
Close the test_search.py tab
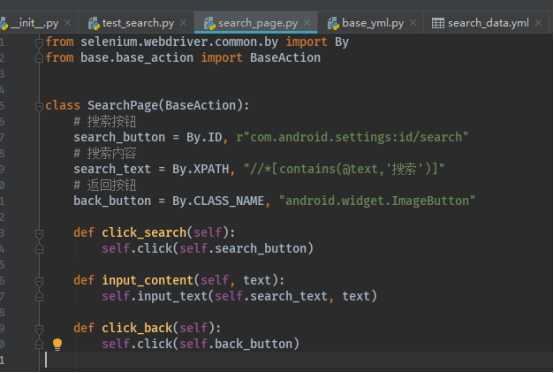[x=183, y=23]
